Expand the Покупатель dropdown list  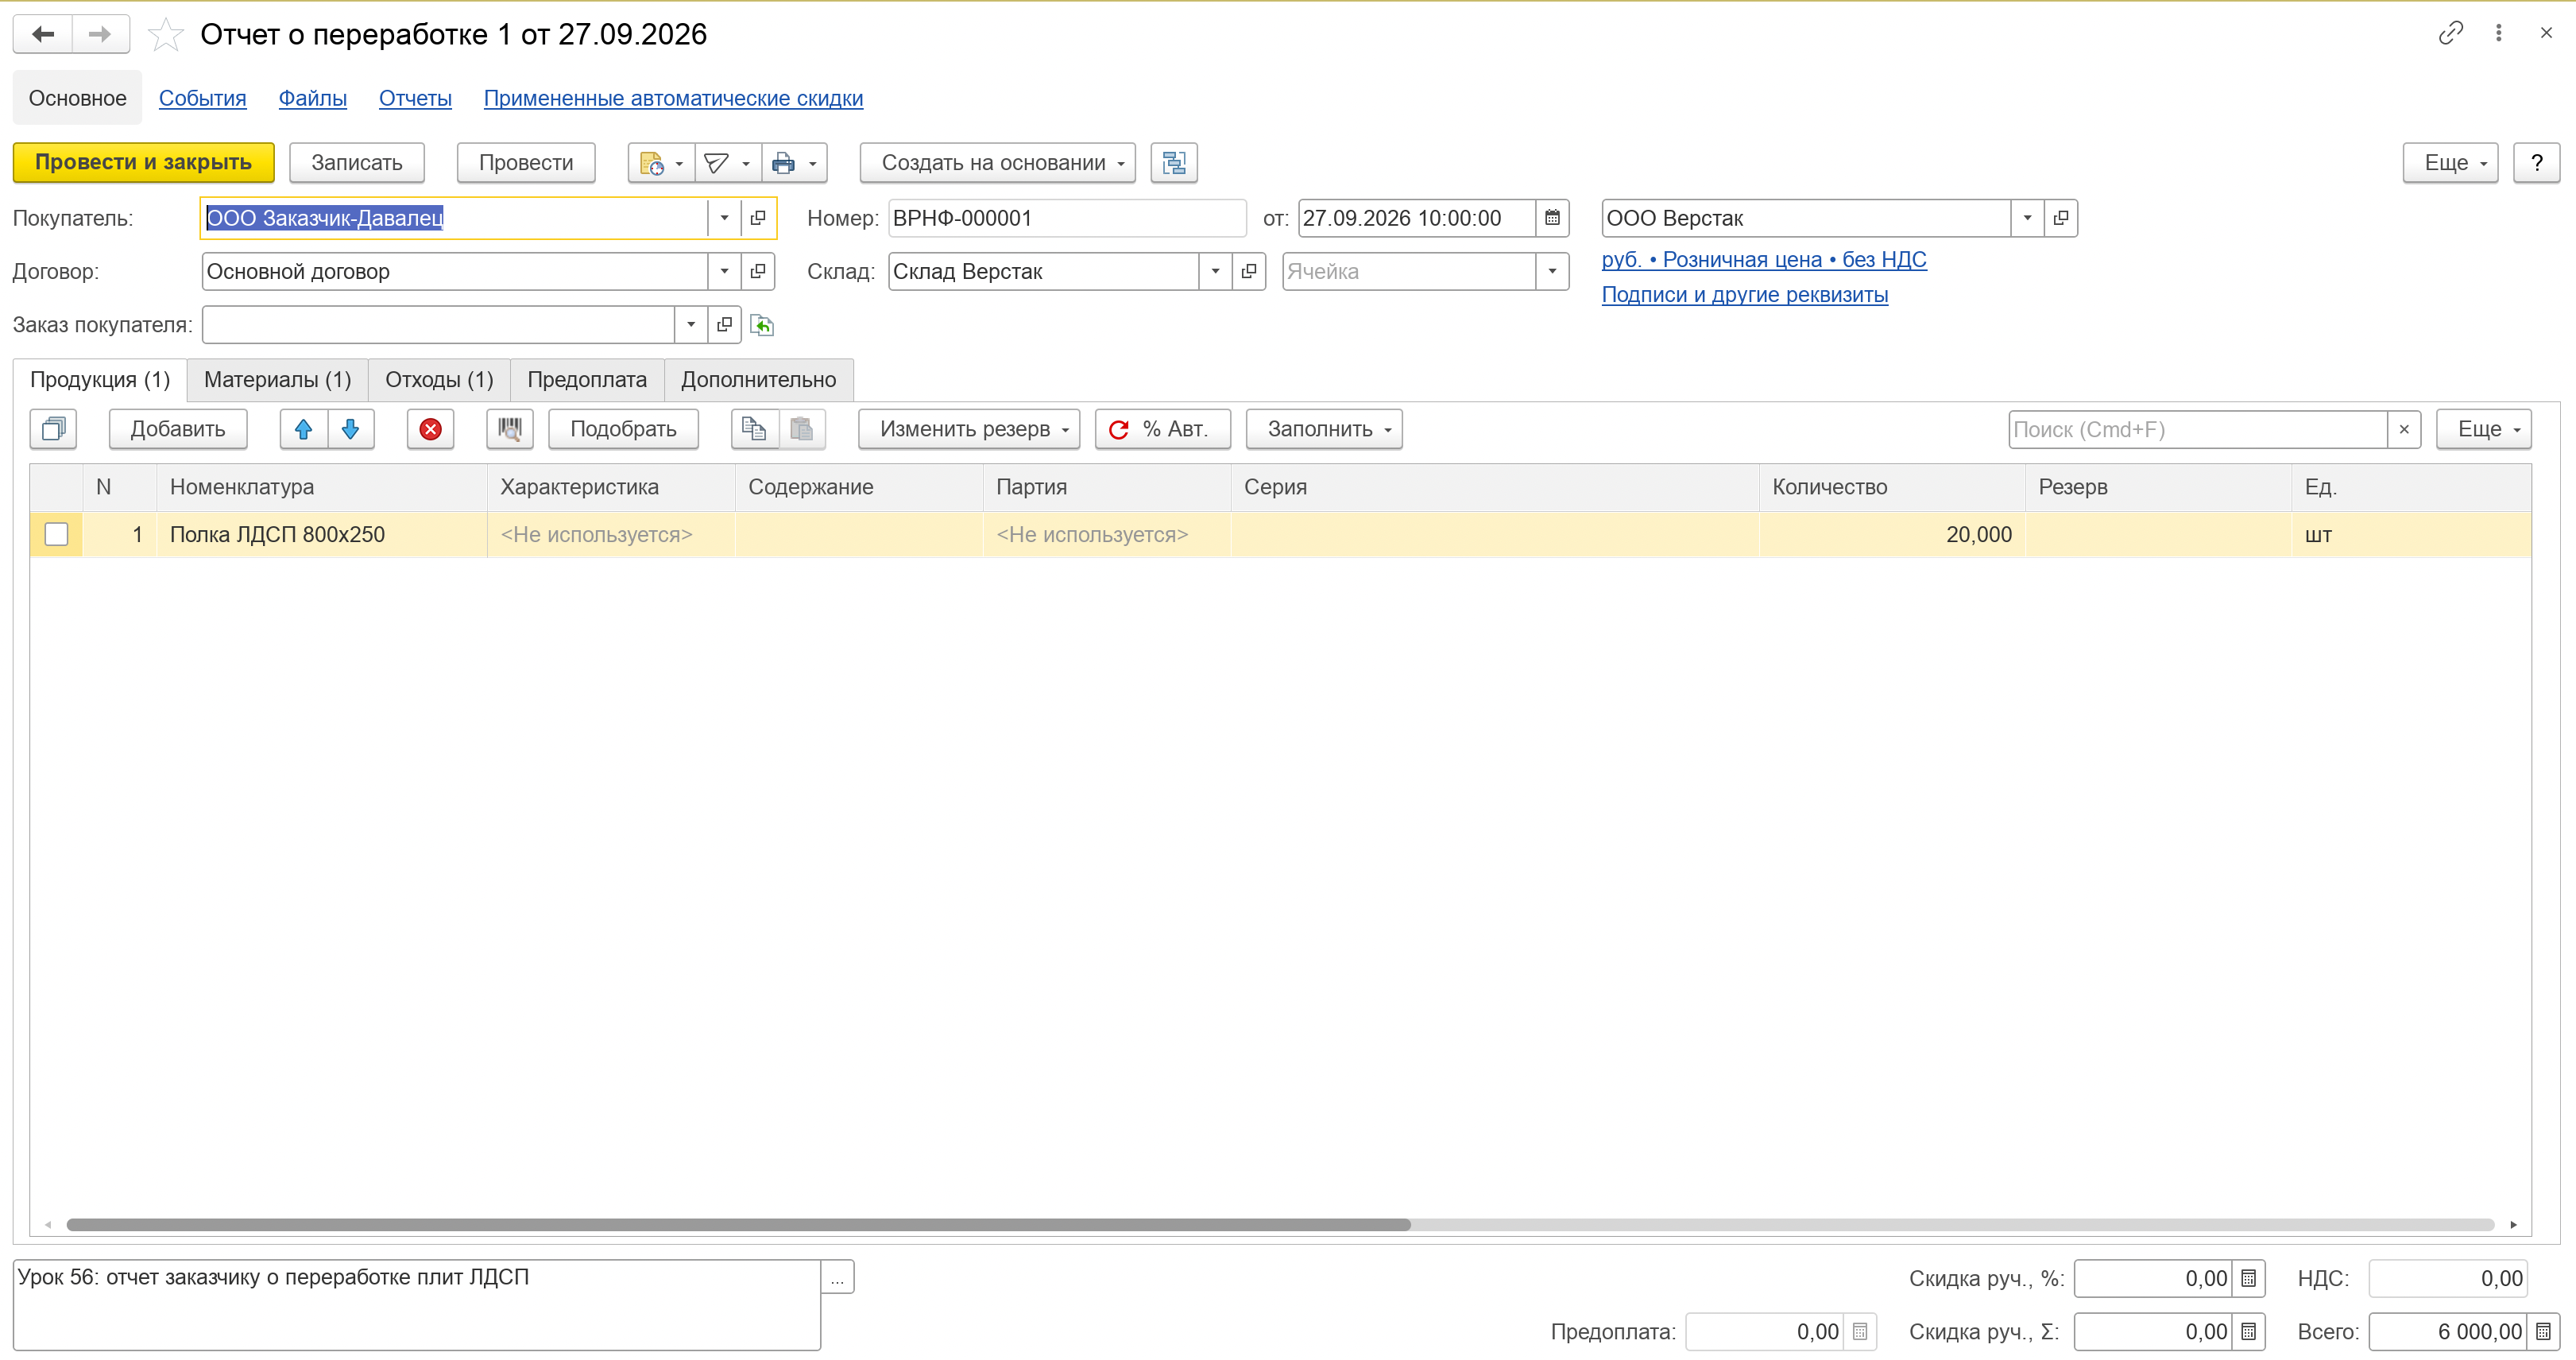(724, 218)
